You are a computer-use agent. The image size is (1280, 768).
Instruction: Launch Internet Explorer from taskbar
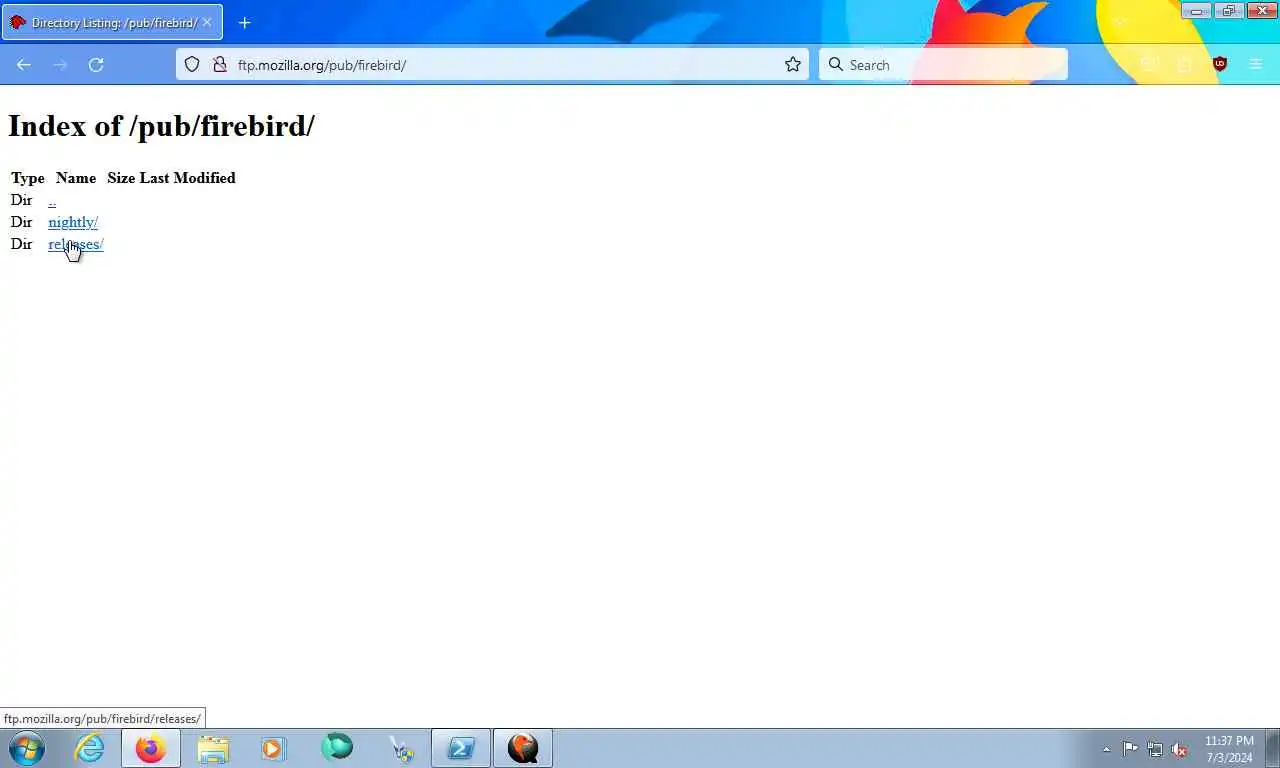89,748
